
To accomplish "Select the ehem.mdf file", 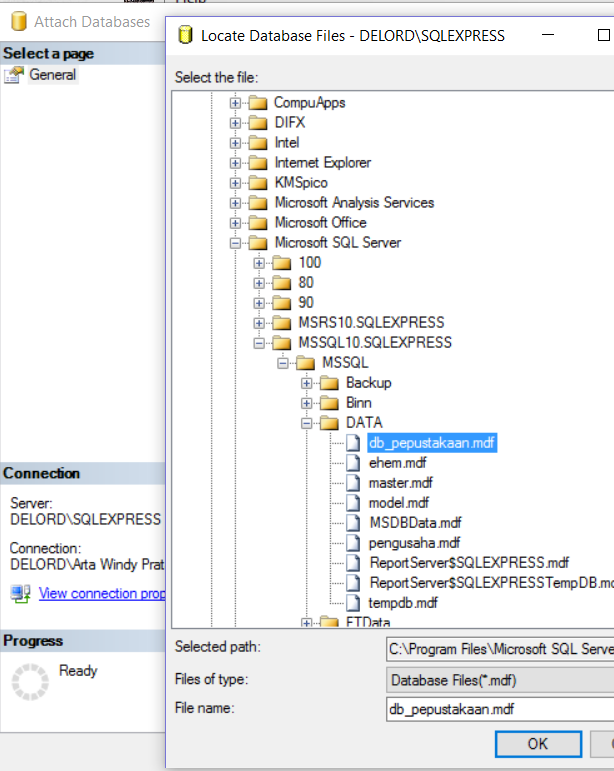I will 397,463.
